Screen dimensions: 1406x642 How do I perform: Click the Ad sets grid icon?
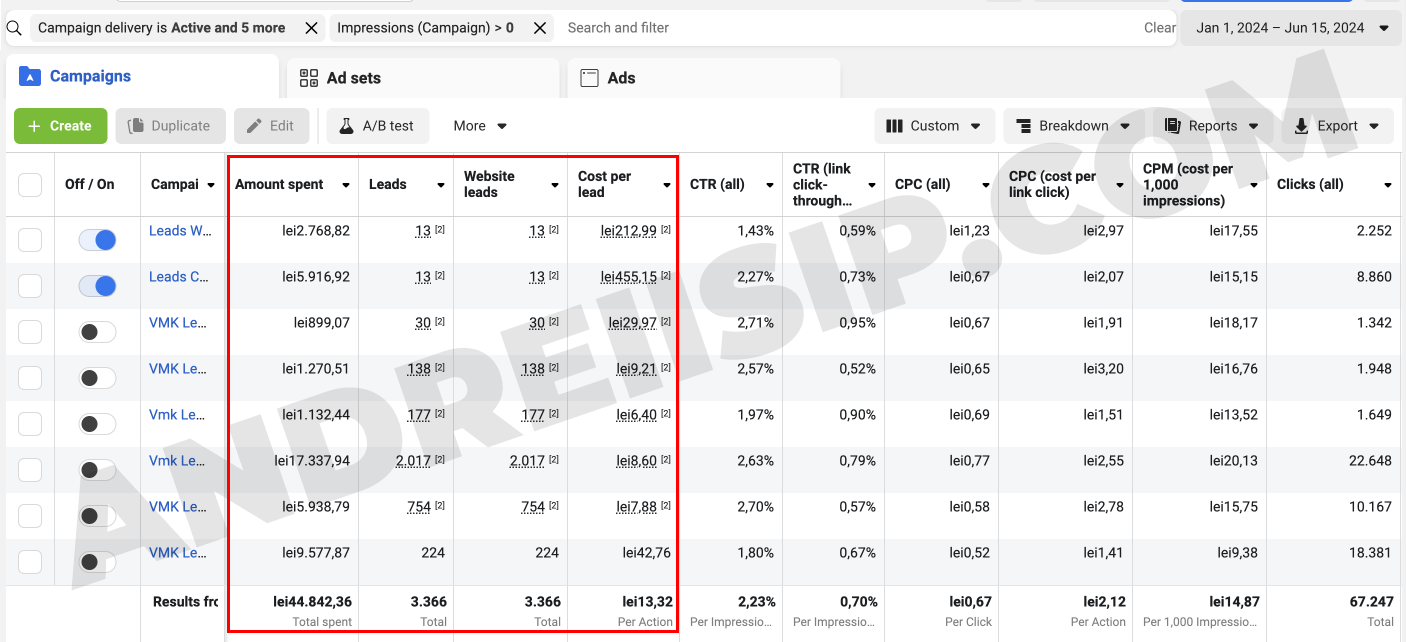(309, 78)
